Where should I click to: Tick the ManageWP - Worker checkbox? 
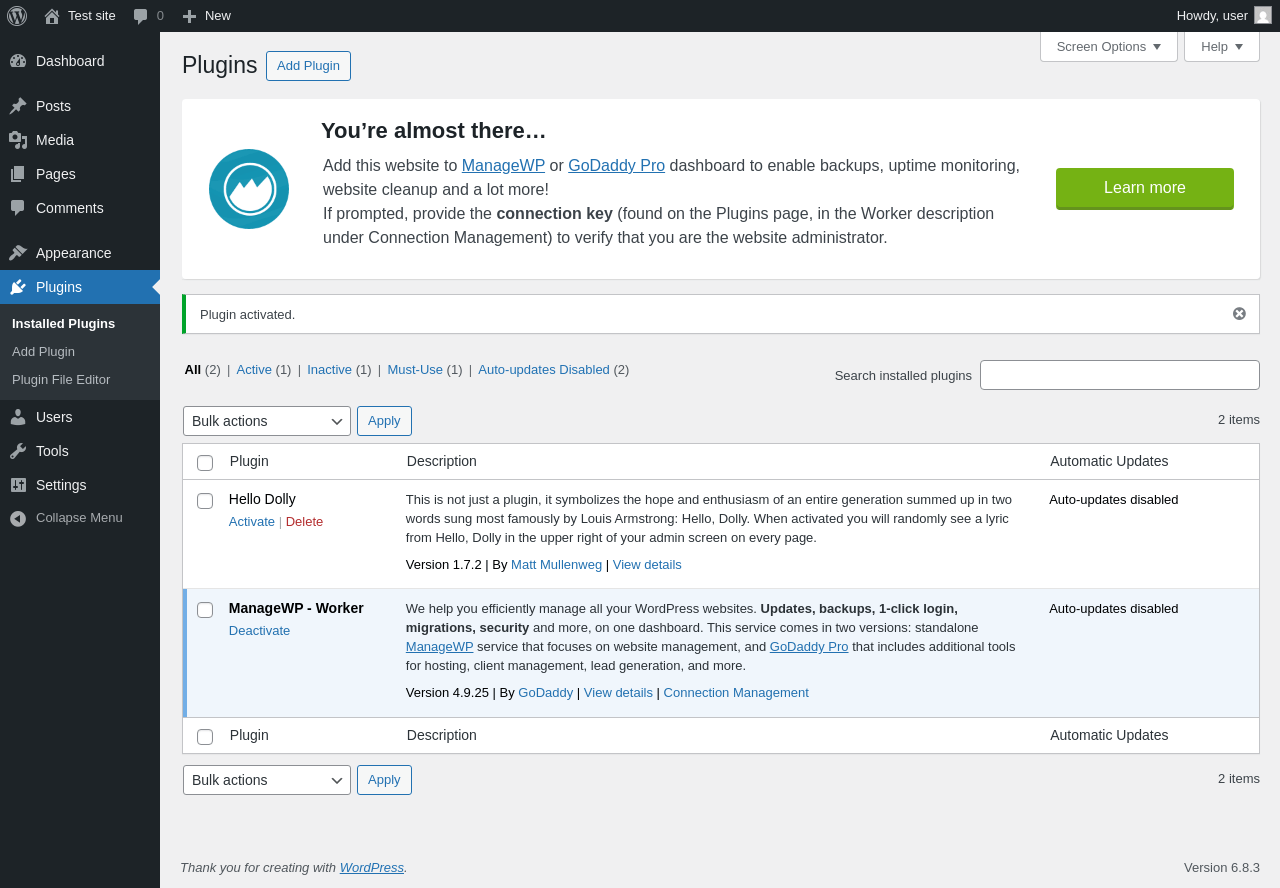pyautogui.click(x=205, y=610)
